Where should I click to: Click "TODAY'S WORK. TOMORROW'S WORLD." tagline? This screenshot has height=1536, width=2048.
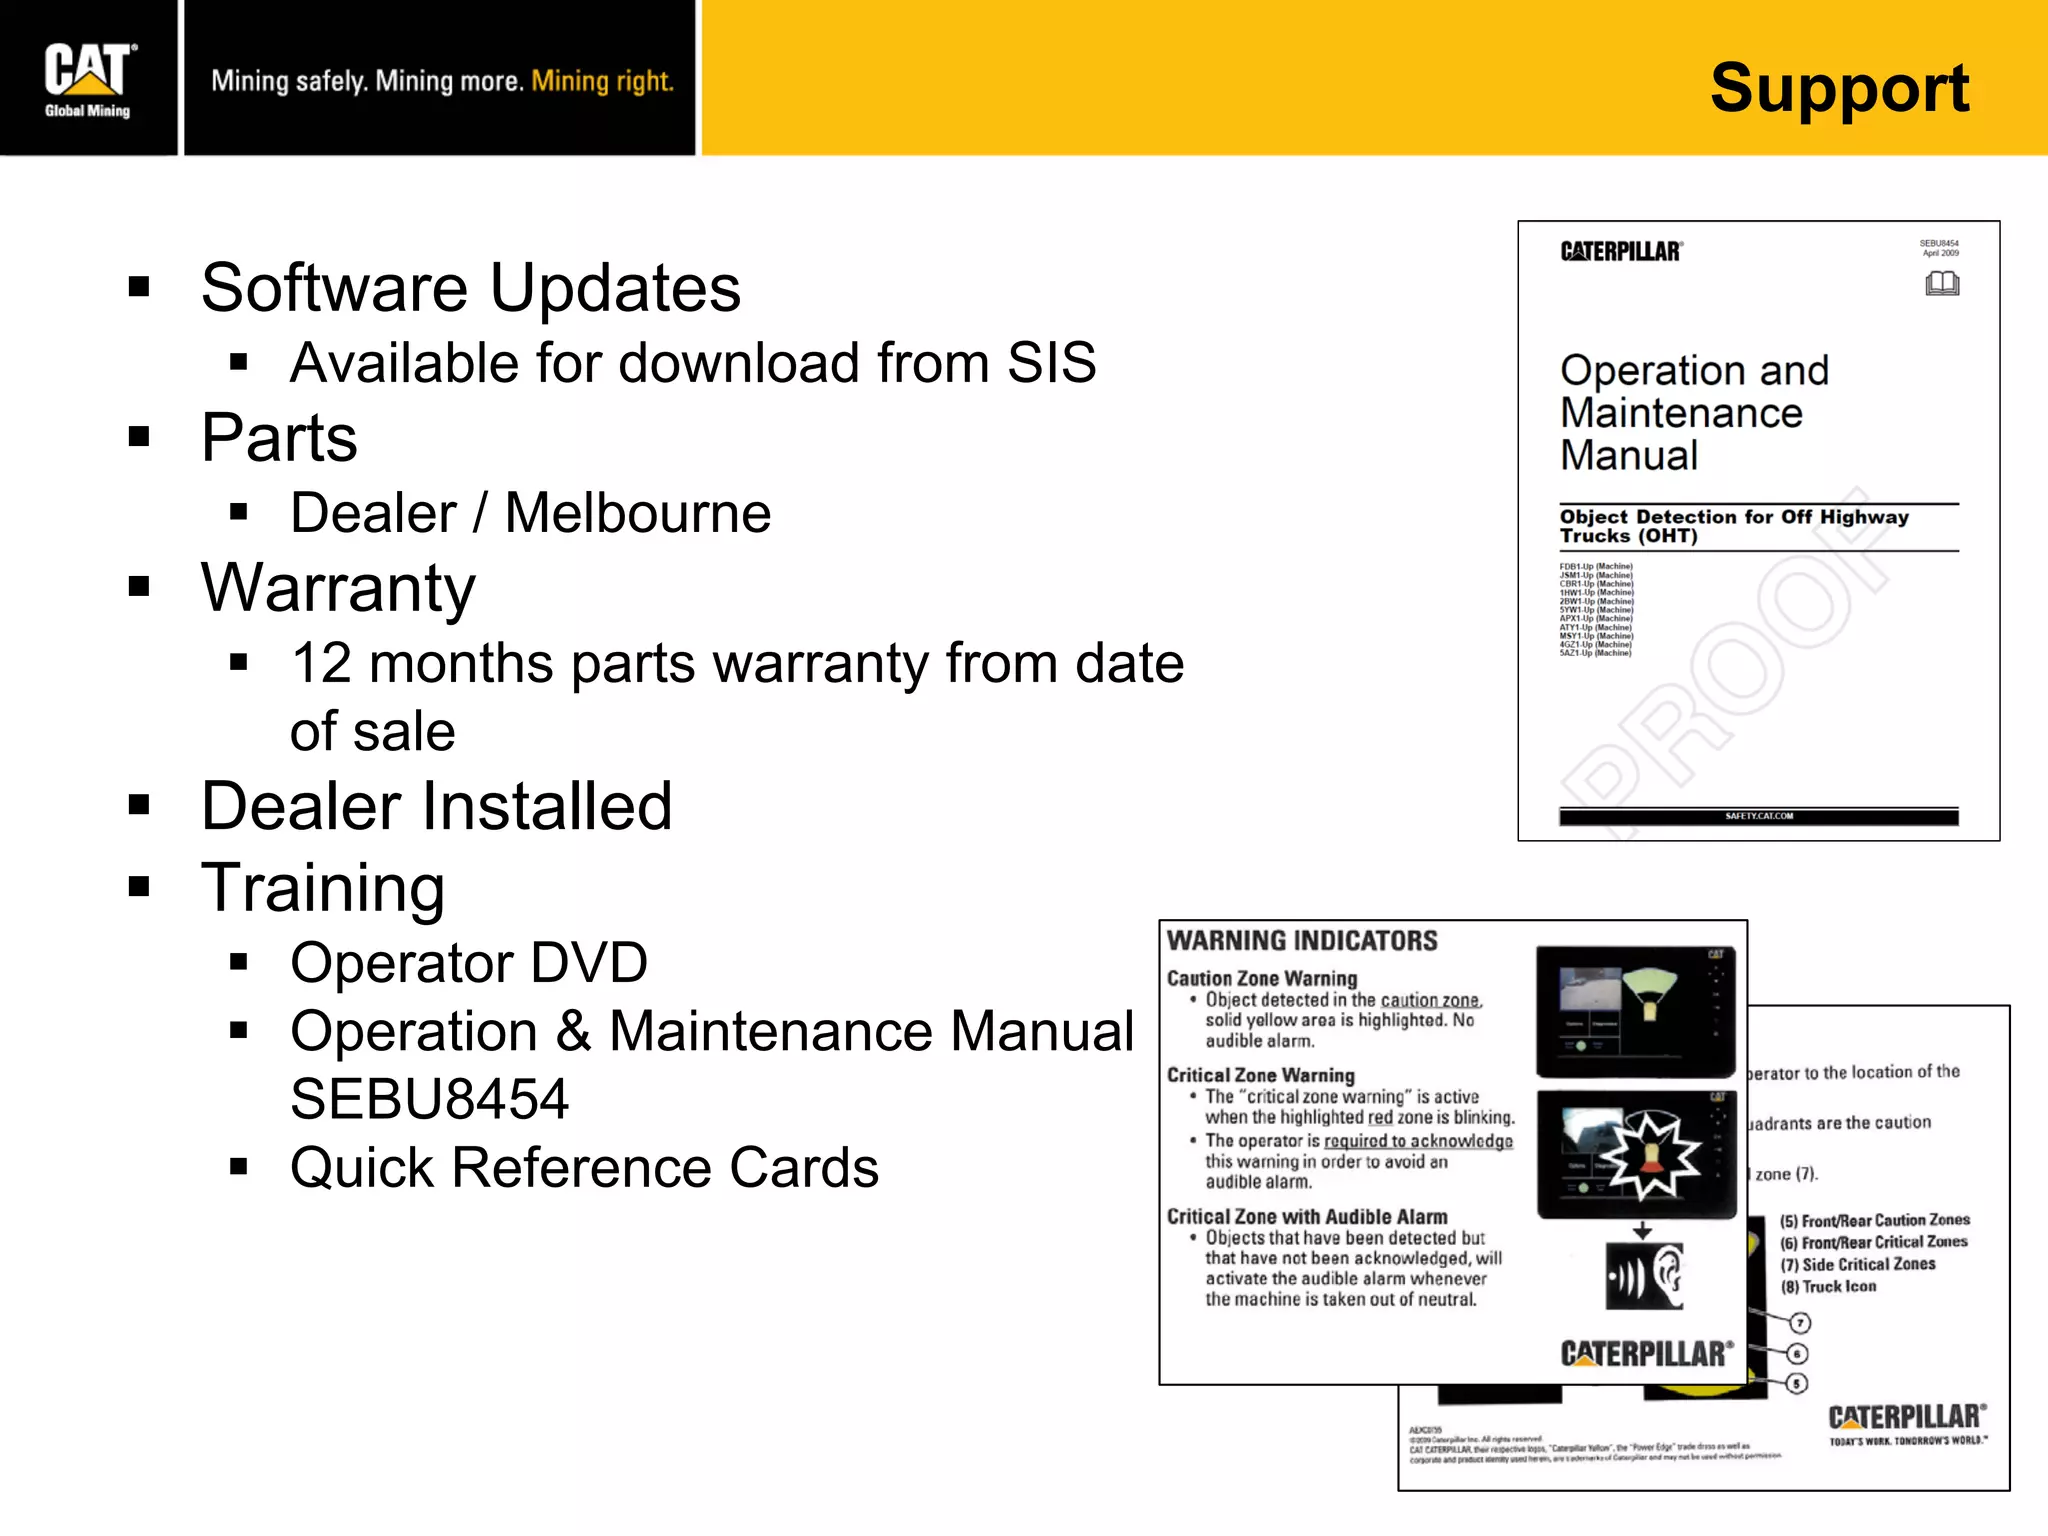1908,1441
